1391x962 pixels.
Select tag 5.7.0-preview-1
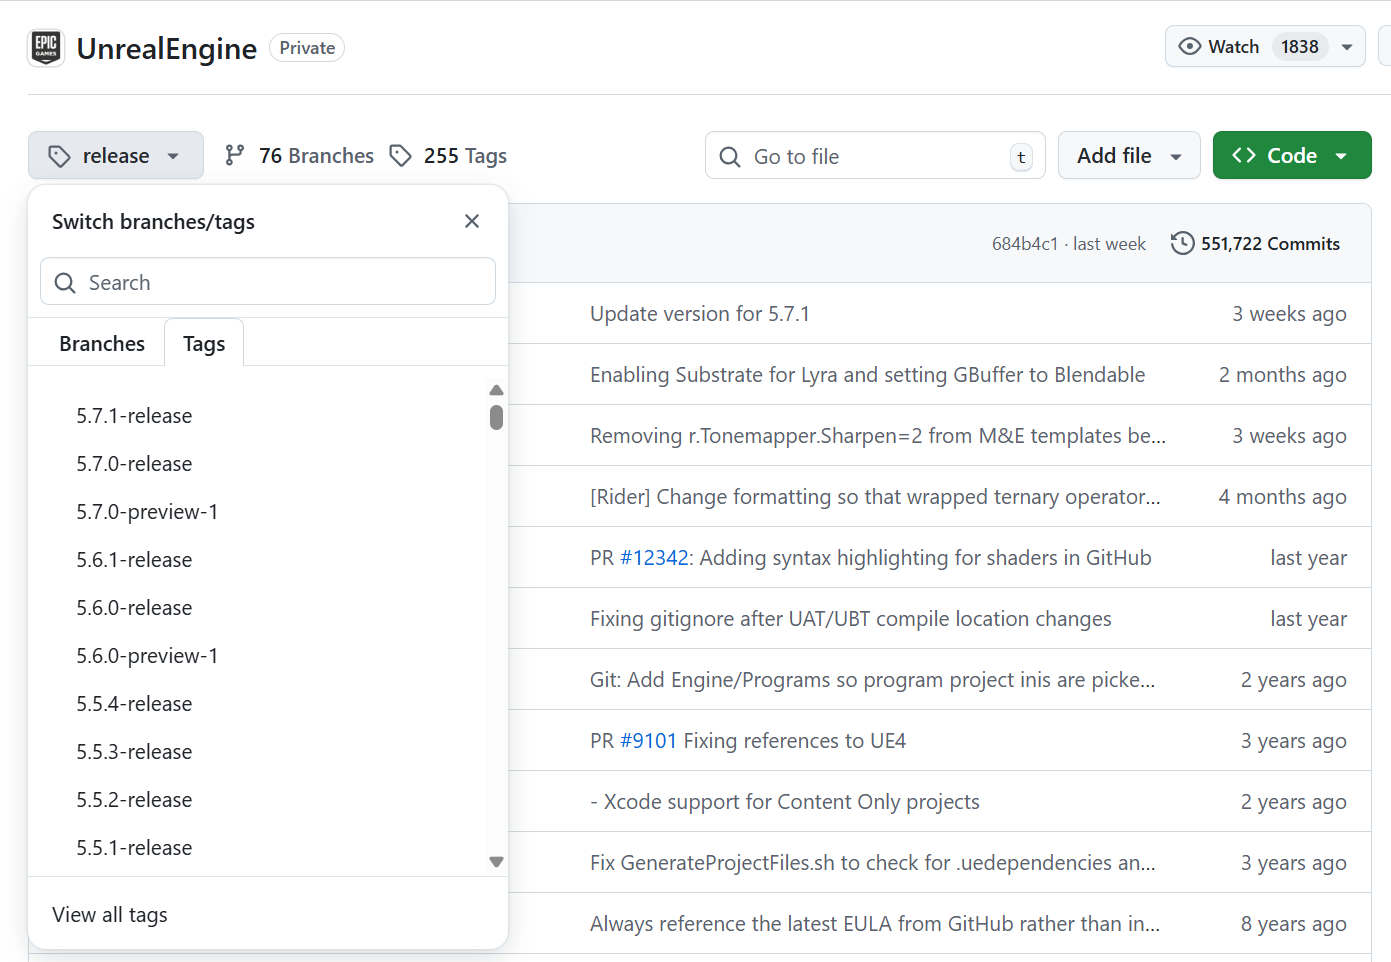[147, 512]
